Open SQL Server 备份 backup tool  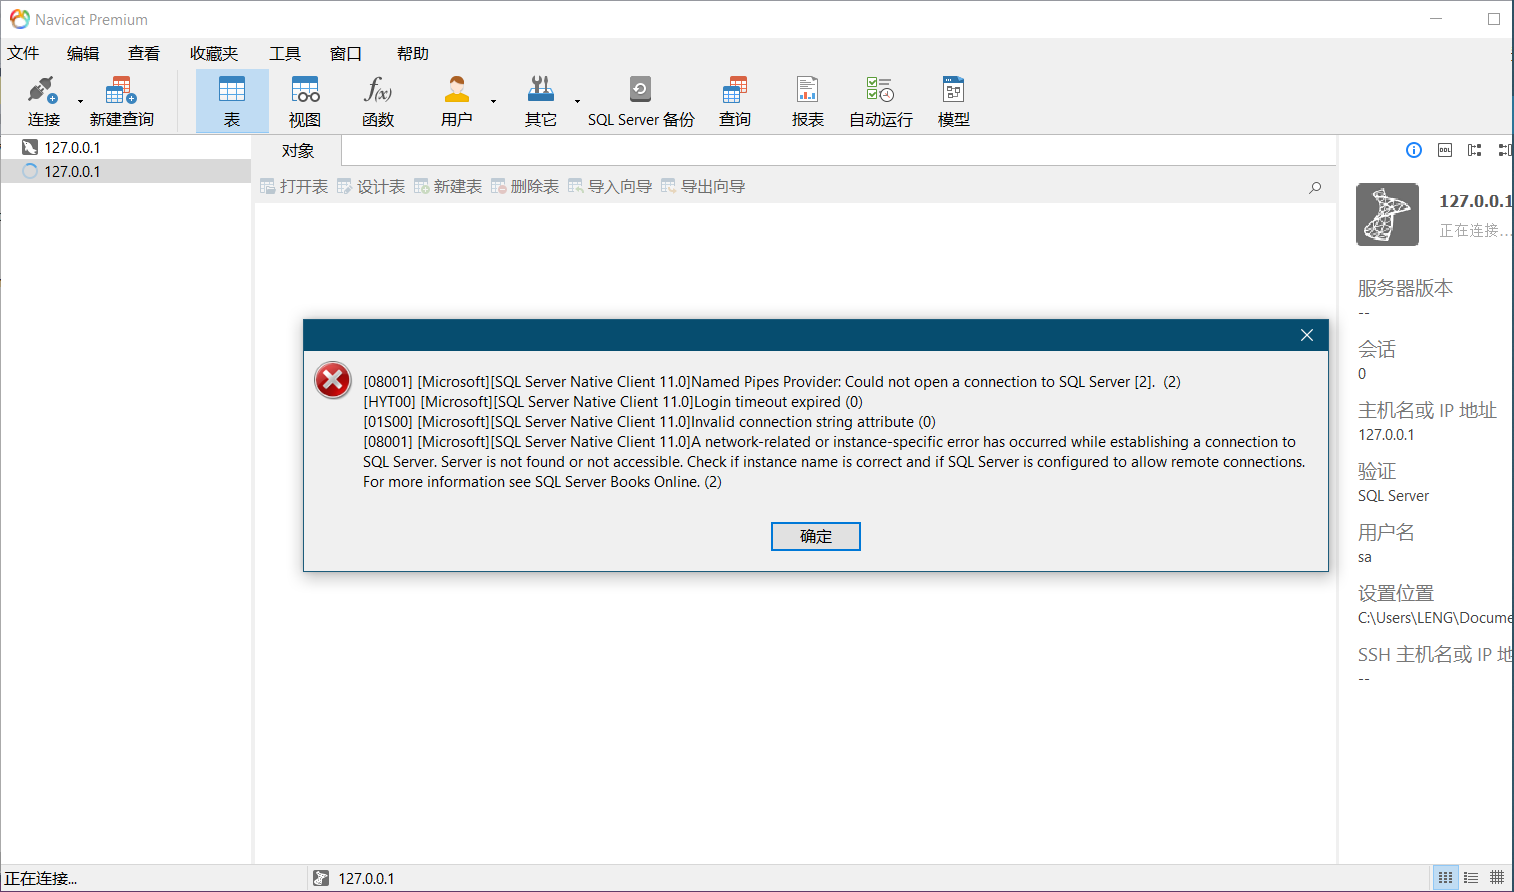click(x=641, y=101)
